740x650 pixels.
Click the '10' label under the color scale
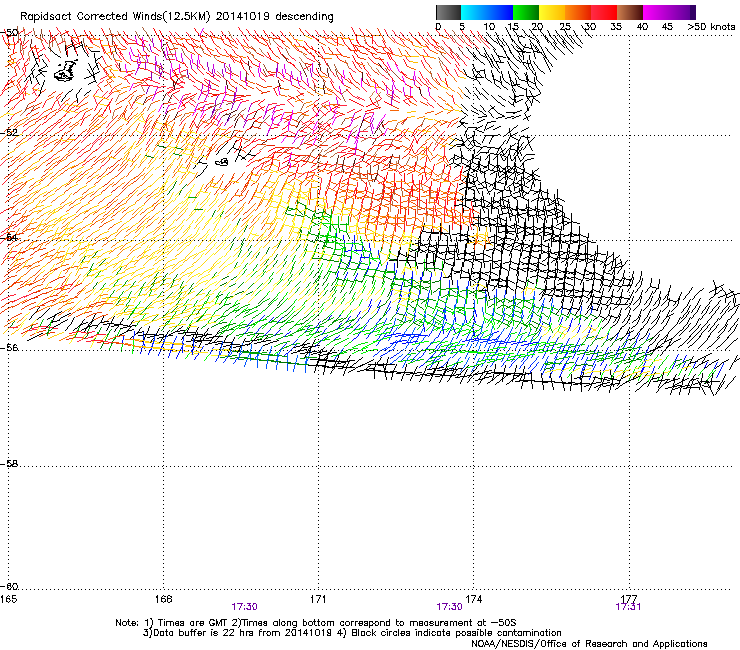(489, 27)
